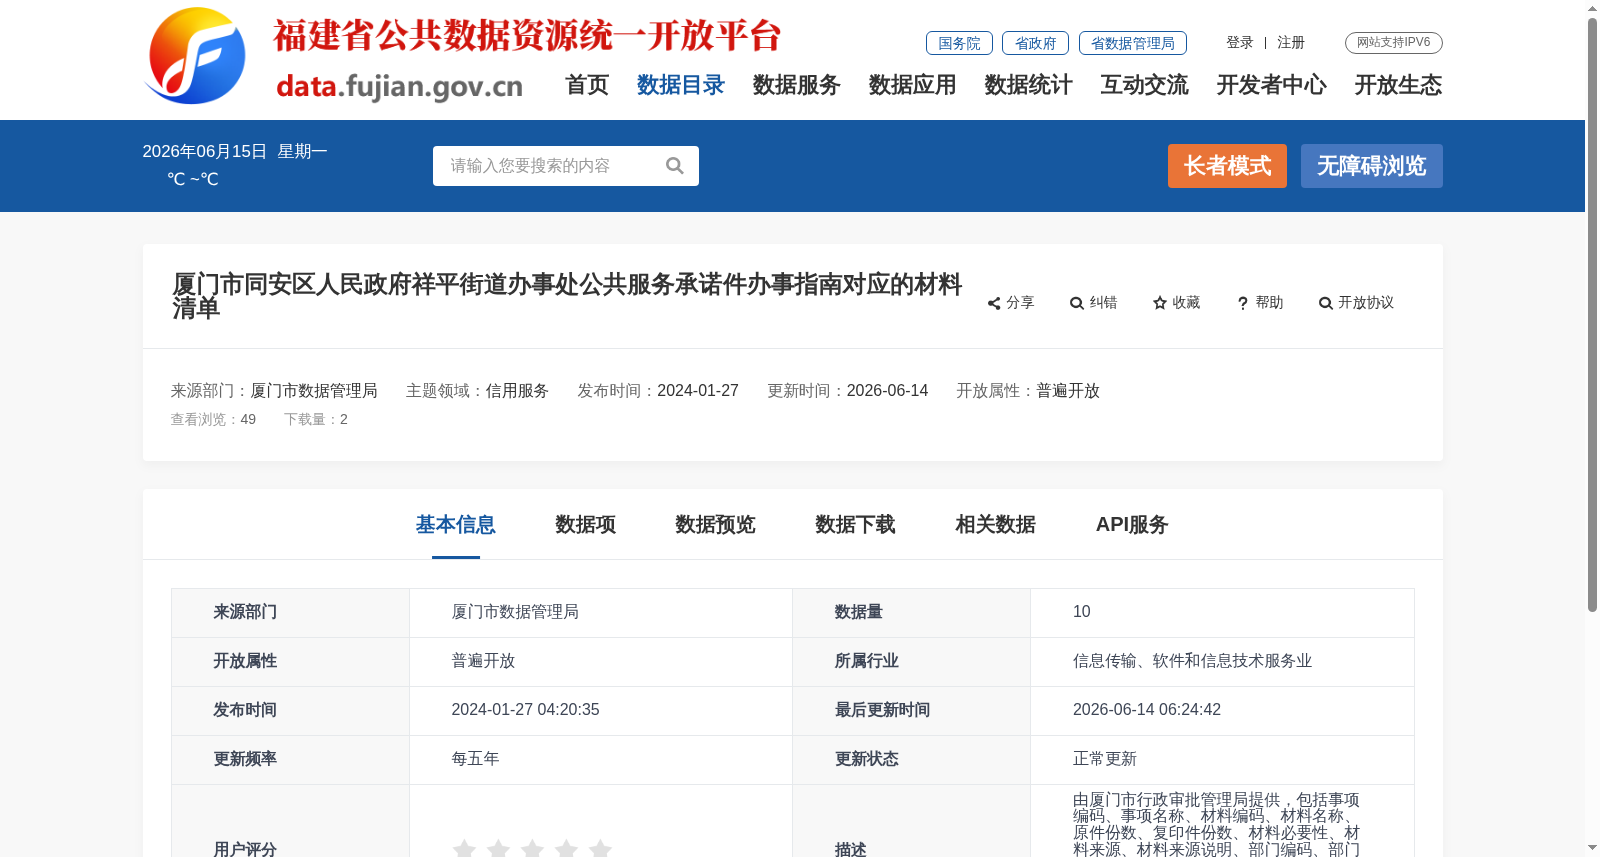Screen dimensions: 1600x857
Task: Rate with the fourth star
Action: [x=566, y=848]
